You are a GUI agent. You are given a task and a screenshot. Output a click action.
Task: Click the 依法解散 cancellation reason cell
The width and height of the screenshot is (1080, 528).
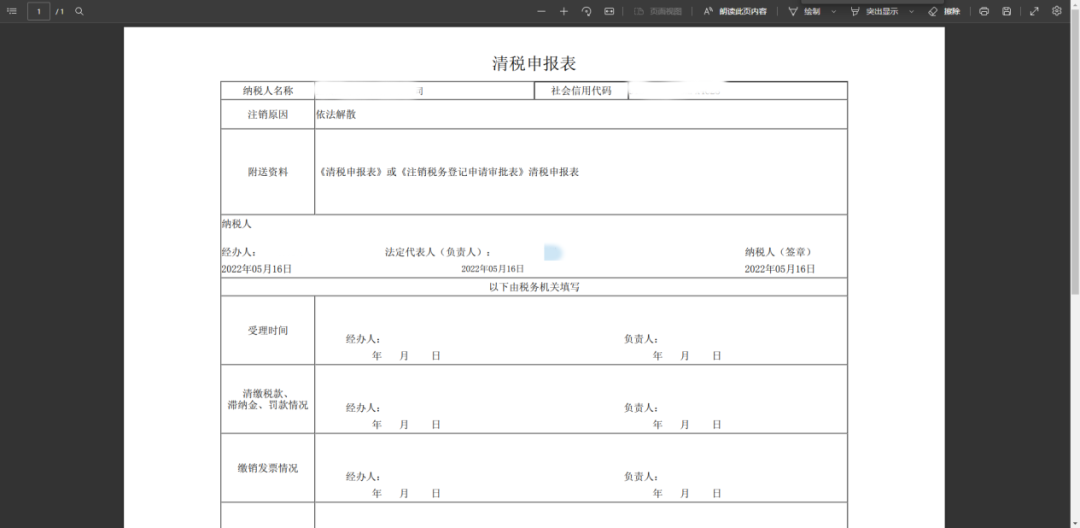point(336,114)
